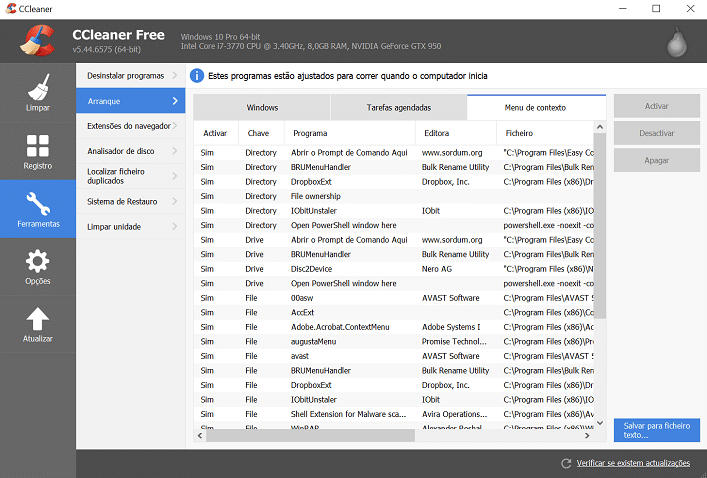
Task: Open Sistema de Restauro
Action: click(x=130, y=202)
